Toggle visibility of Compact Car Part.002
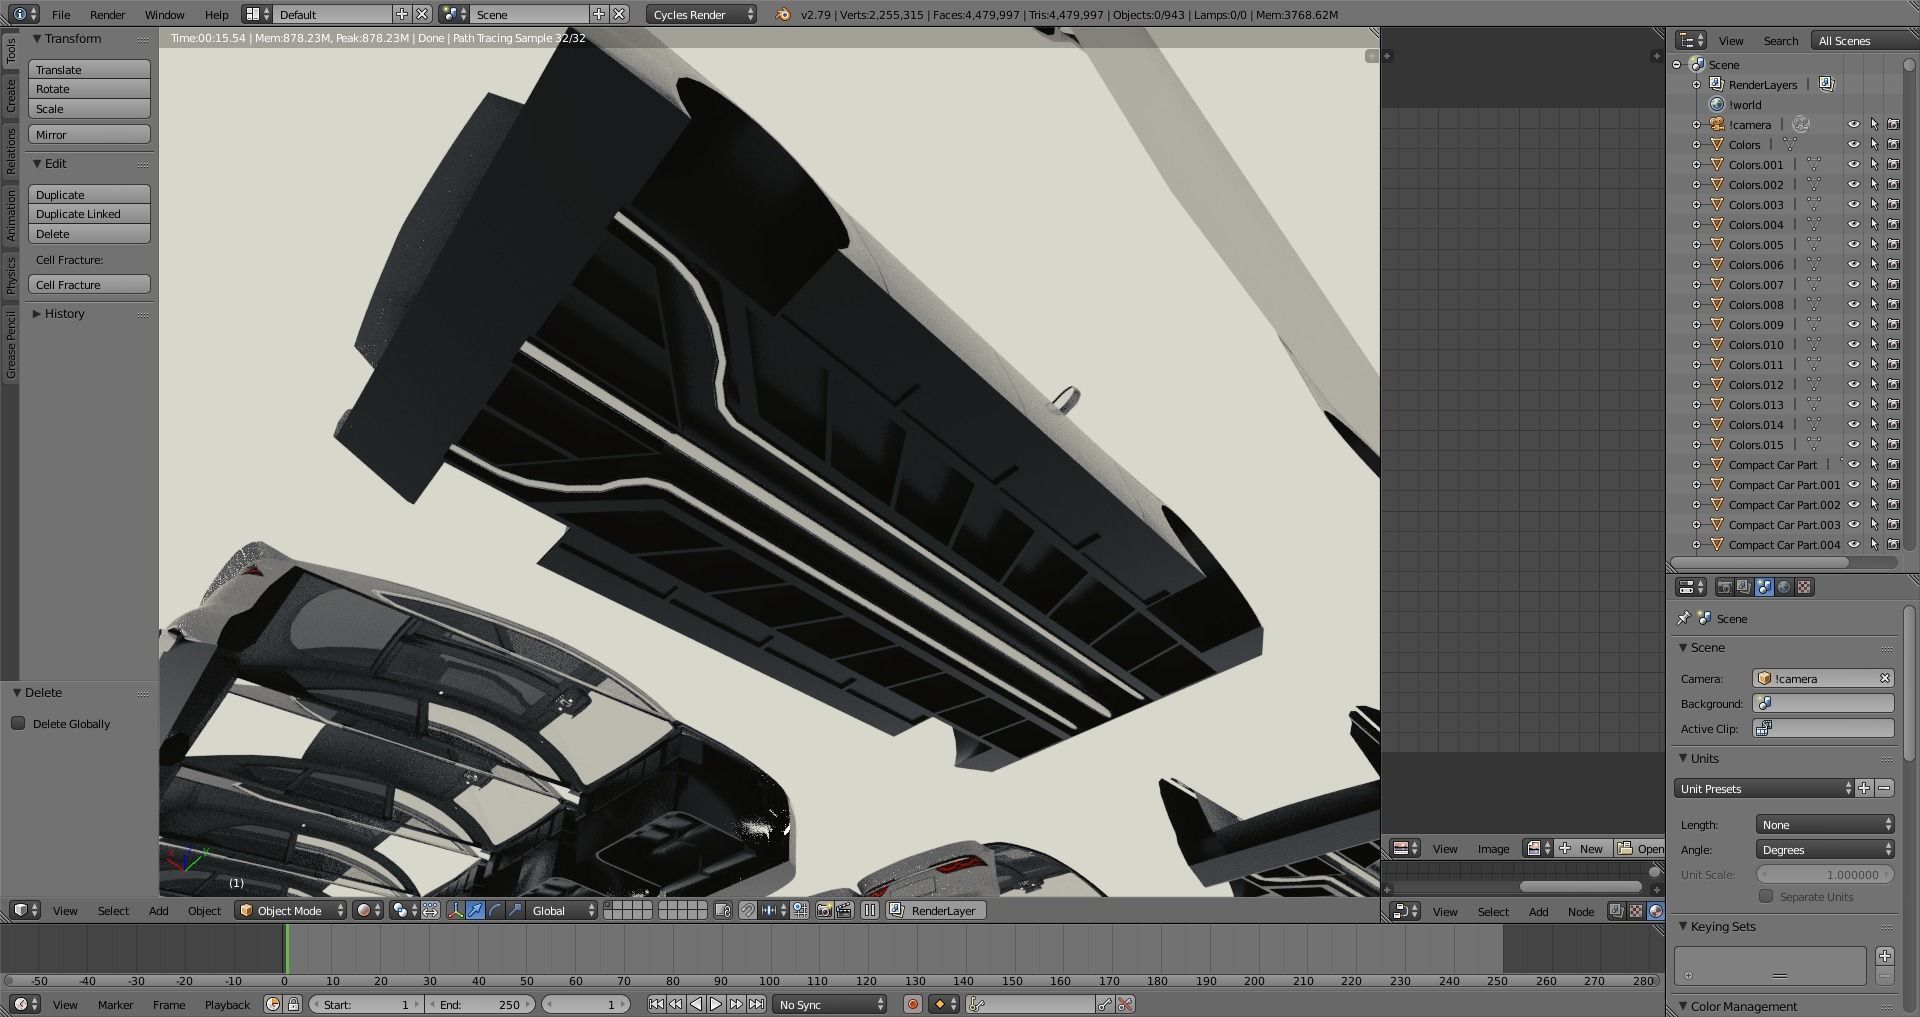 [1853, 504]
